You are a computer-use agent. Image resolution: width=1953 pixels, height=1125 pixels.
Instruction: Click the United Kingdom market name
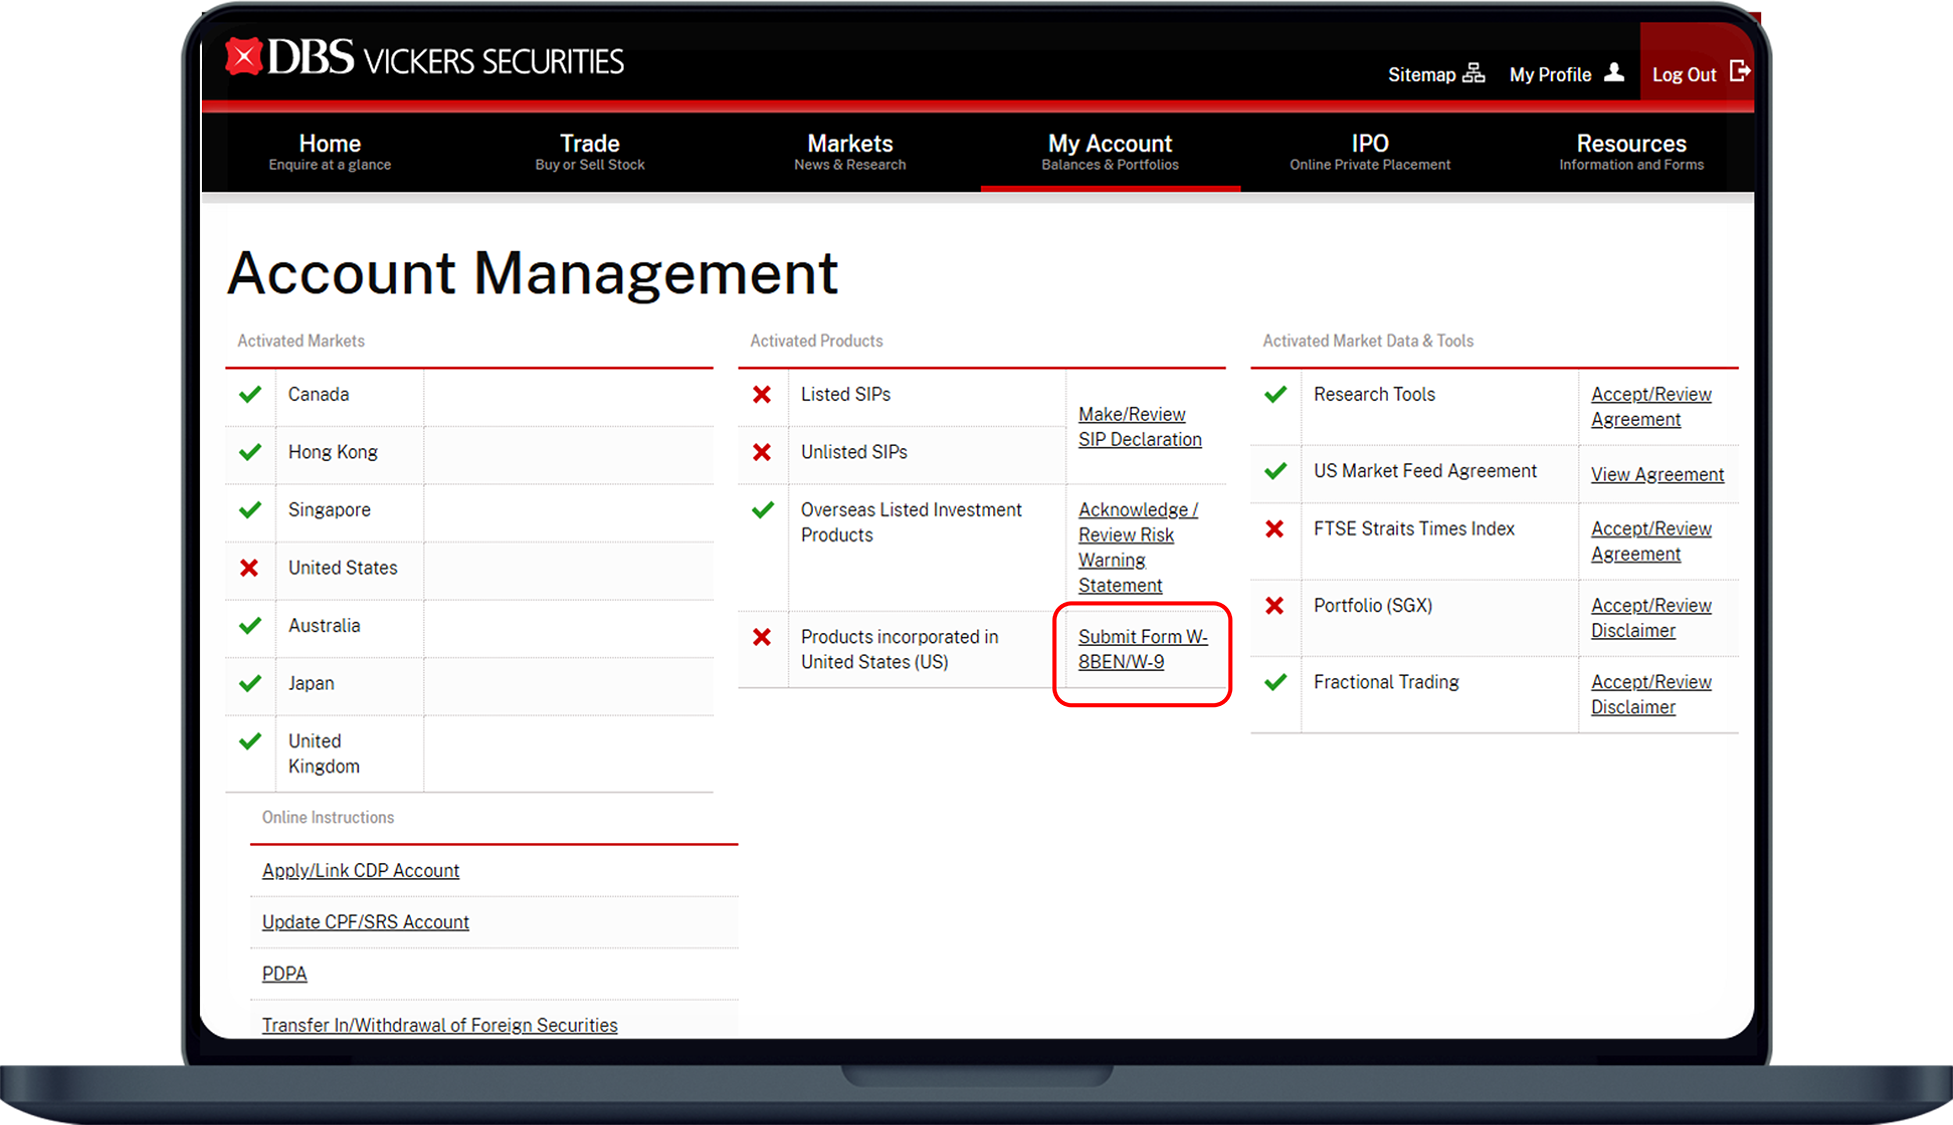[324, 754]
